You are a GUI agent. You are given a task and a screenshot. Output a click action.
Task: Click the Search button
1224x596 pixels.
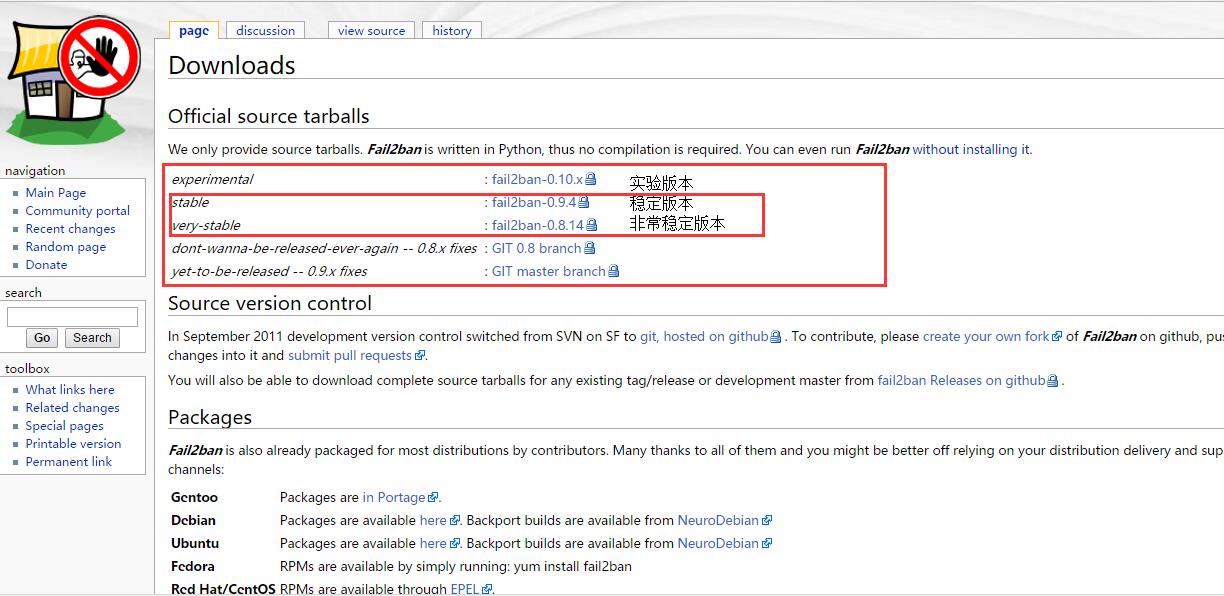tap(92, 338)
